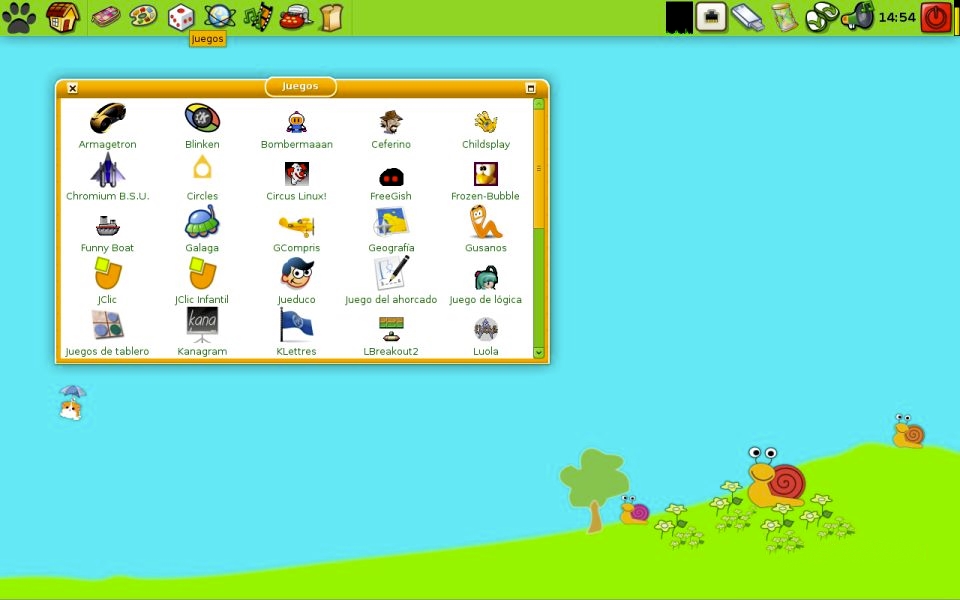Start GCompris with the yellow plane icon

[x=296, y=226]
